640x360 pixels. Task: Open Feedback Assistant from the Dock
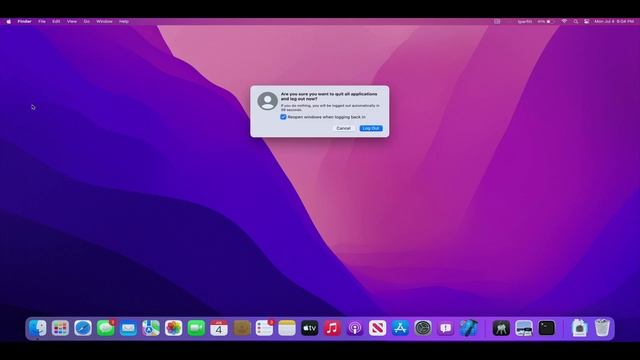[445, 328]
